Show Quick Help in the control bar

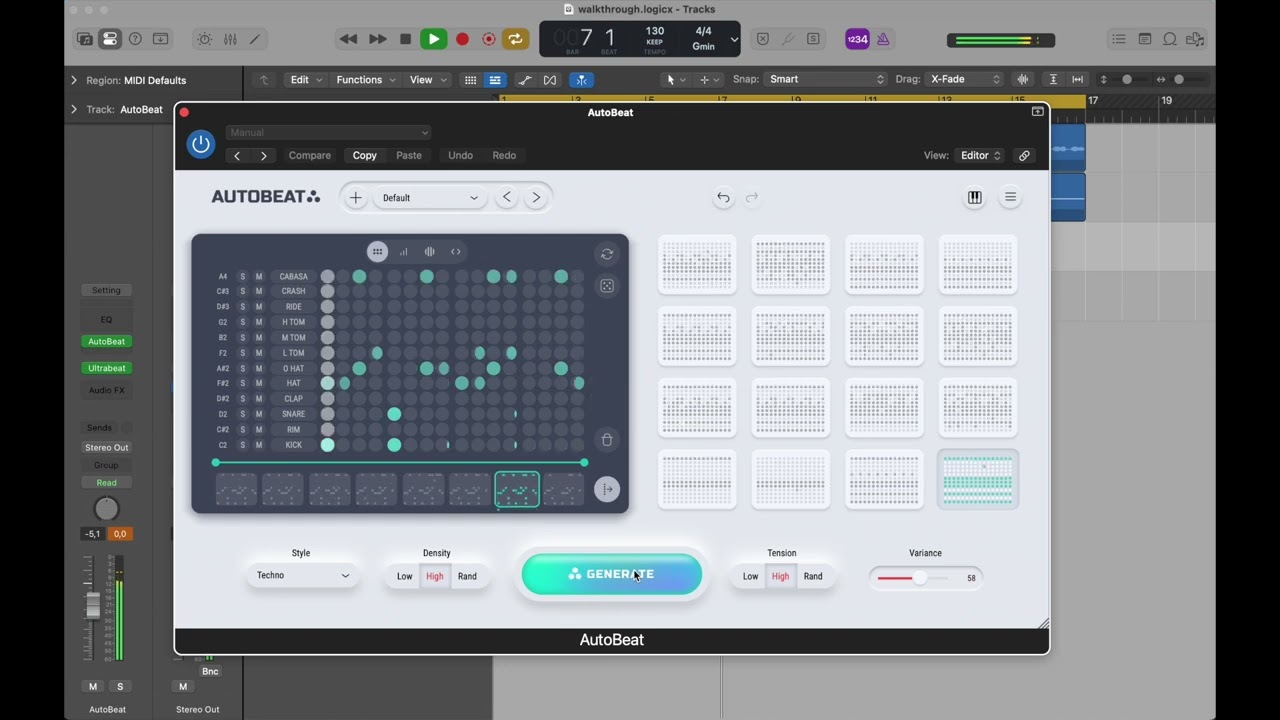tap(135, 39)
